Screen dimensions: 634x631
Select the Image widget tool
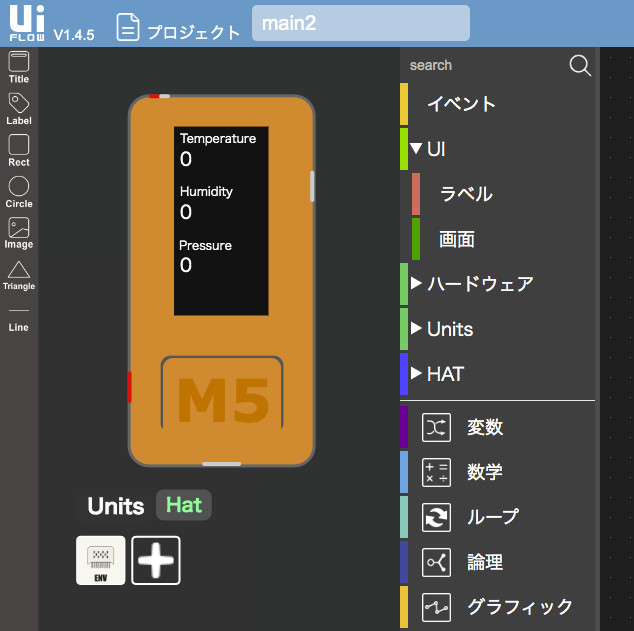tap(18, 231)
